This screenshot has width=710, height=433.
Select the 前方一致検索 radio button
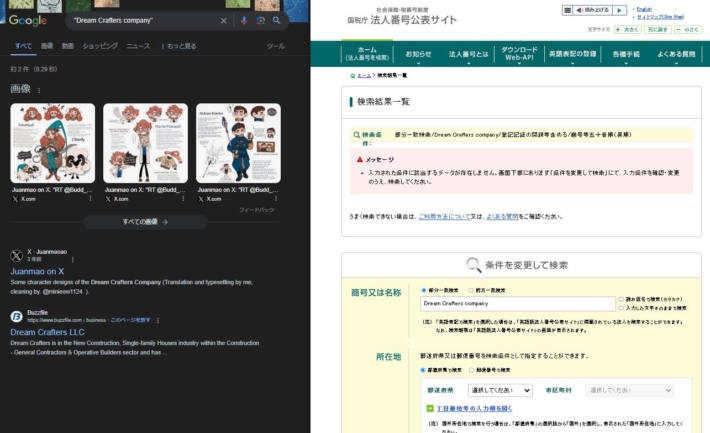point(471,290)
